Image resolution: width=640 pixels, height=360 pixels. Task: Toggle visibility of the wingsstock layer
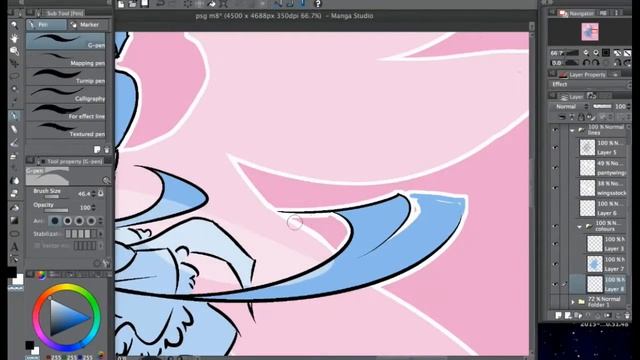pos(555,188)
